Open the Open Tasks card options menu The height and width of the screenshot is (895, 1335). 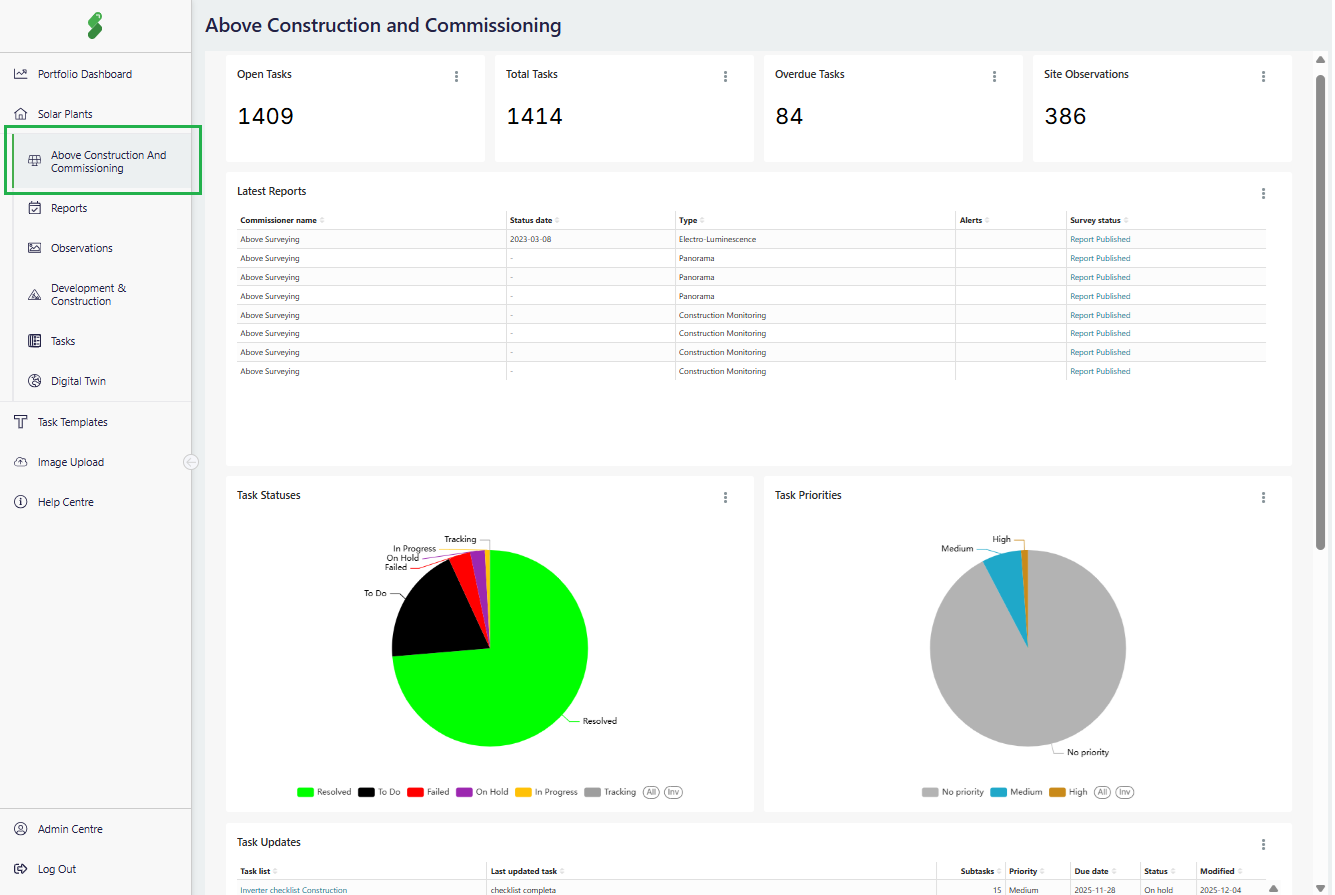point(456,76)
